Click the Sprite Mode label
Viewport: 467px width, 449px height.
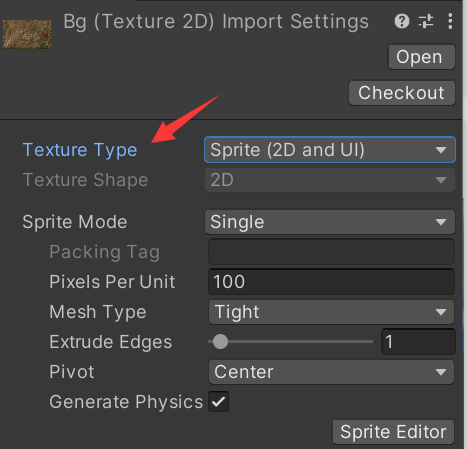[x=75, y=222]
